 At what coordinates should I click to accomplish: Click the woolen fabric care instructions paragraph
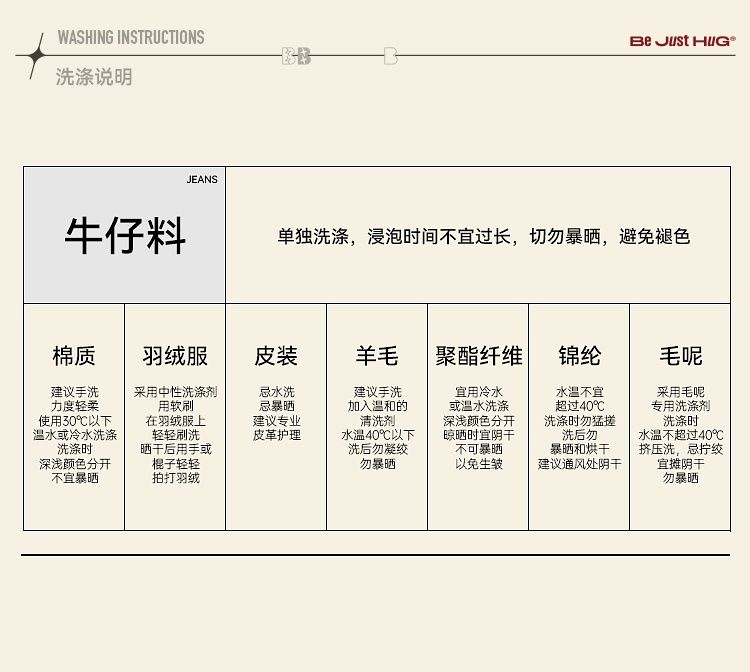680,435
